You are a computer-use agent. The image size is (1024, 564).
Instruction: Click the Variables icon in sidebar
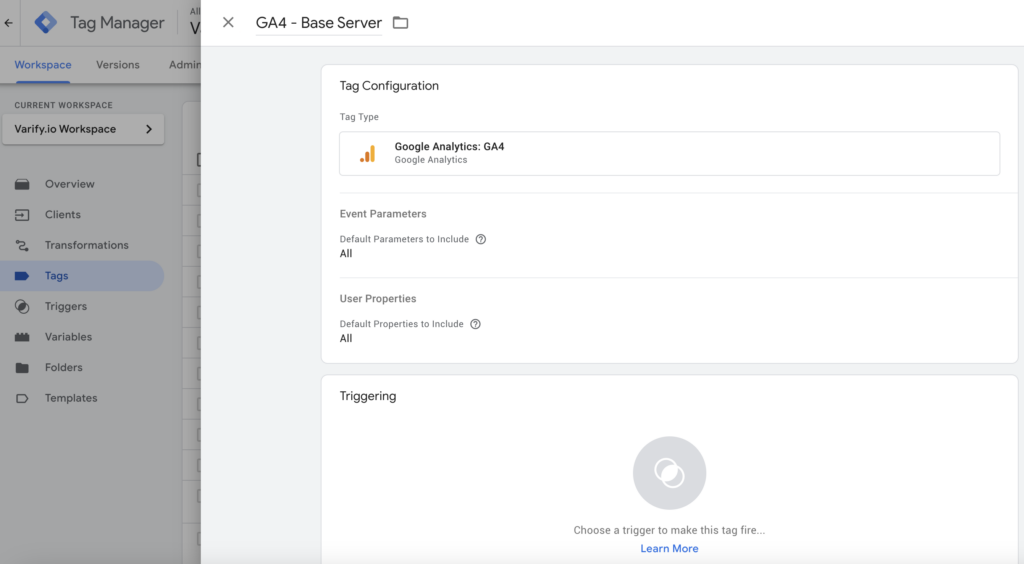pos(22,337)
